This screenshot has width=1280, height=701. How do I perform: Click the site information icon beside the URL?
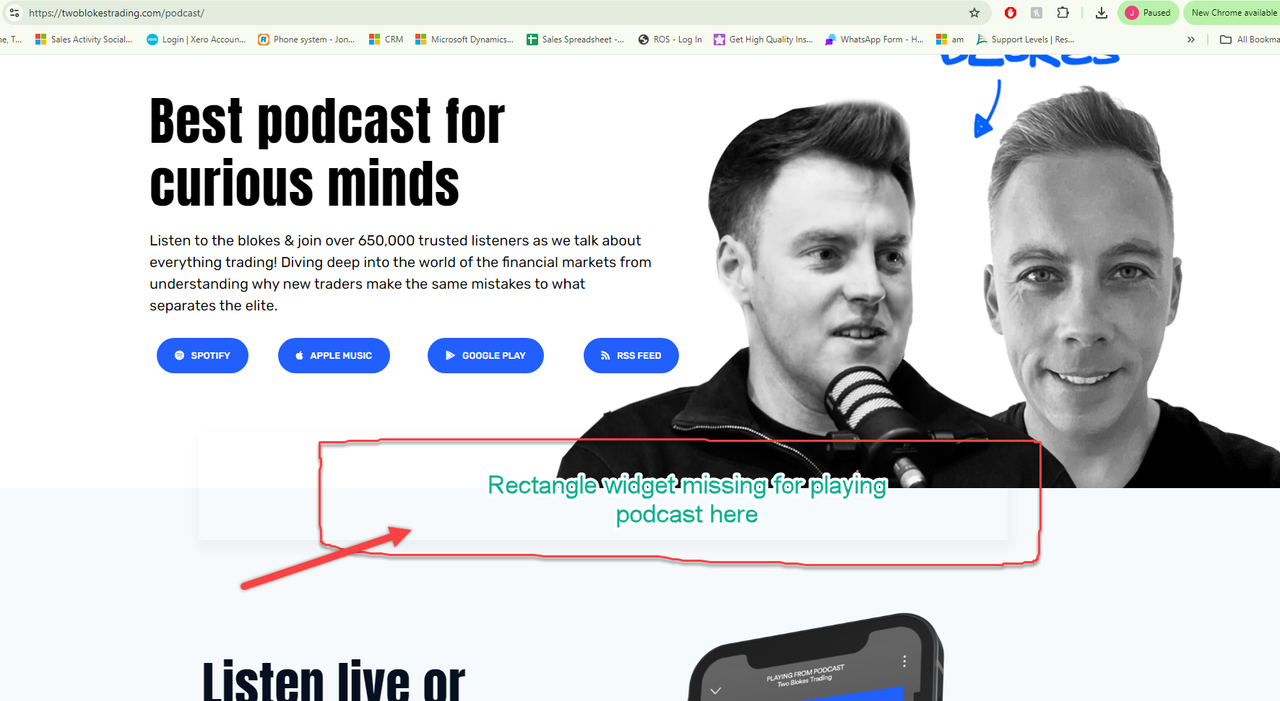pos(14,13)
